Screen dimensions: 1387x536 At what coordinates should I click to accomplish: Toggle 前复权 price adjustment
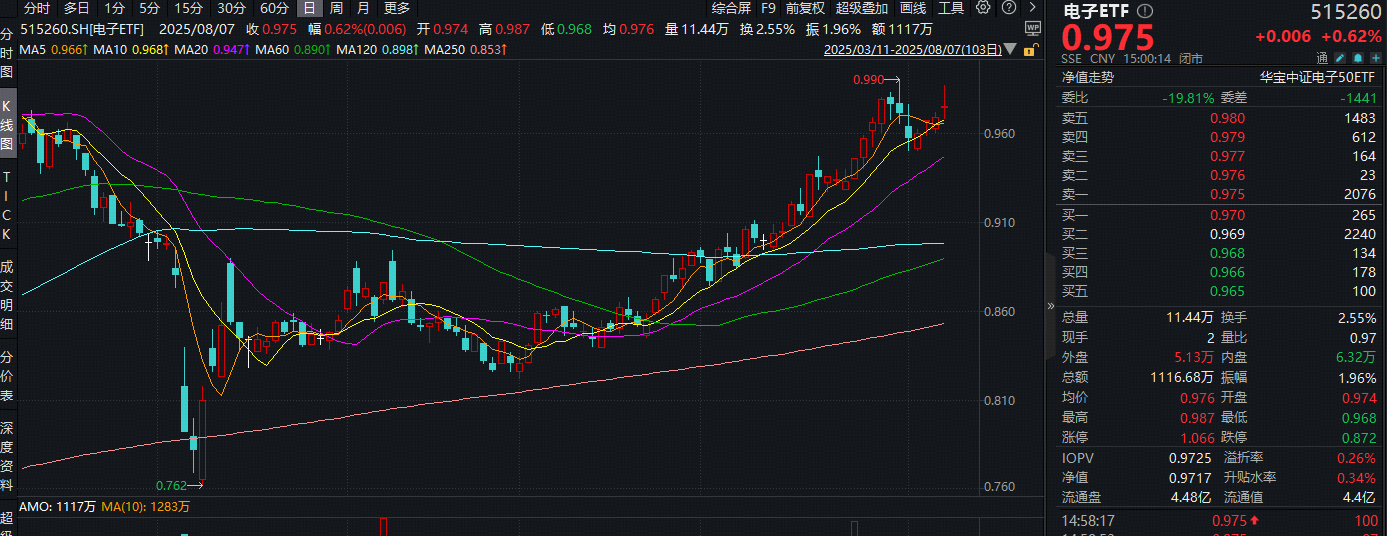[805, 8]
